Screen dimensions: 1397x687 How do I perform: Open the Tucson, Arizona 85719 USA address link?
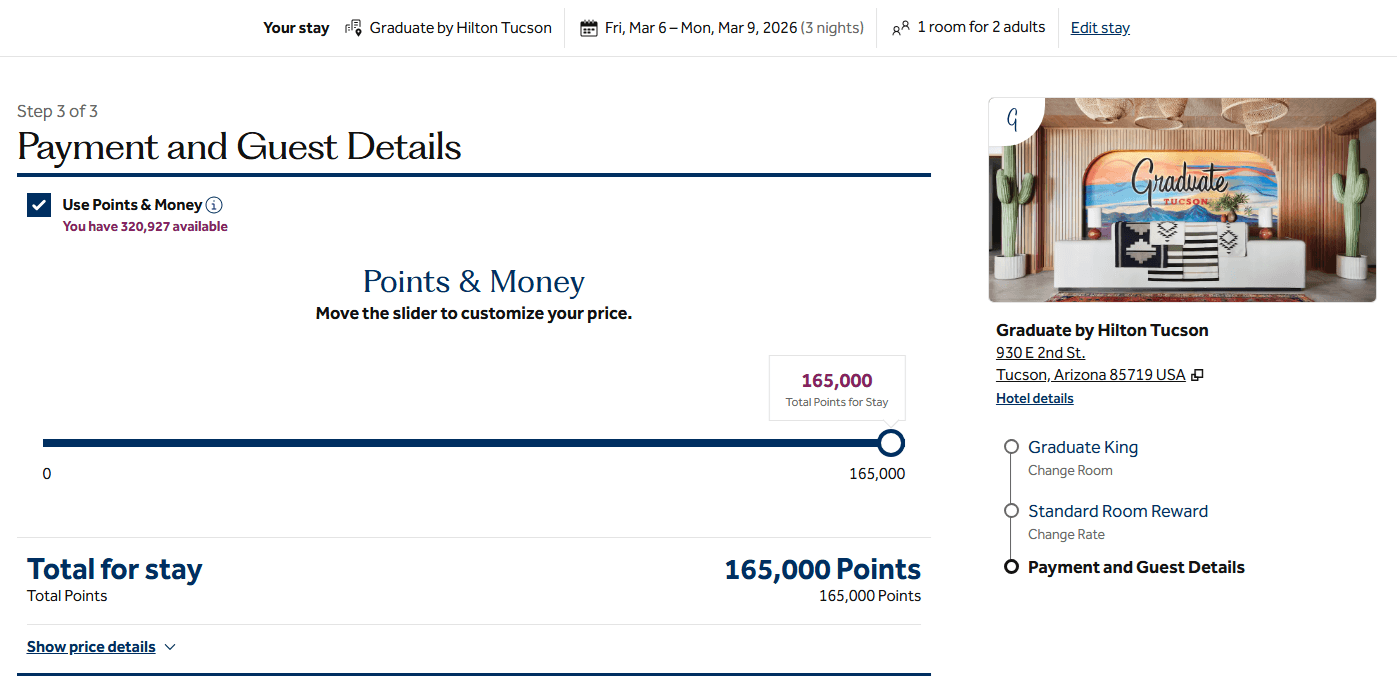point(1090,375)
